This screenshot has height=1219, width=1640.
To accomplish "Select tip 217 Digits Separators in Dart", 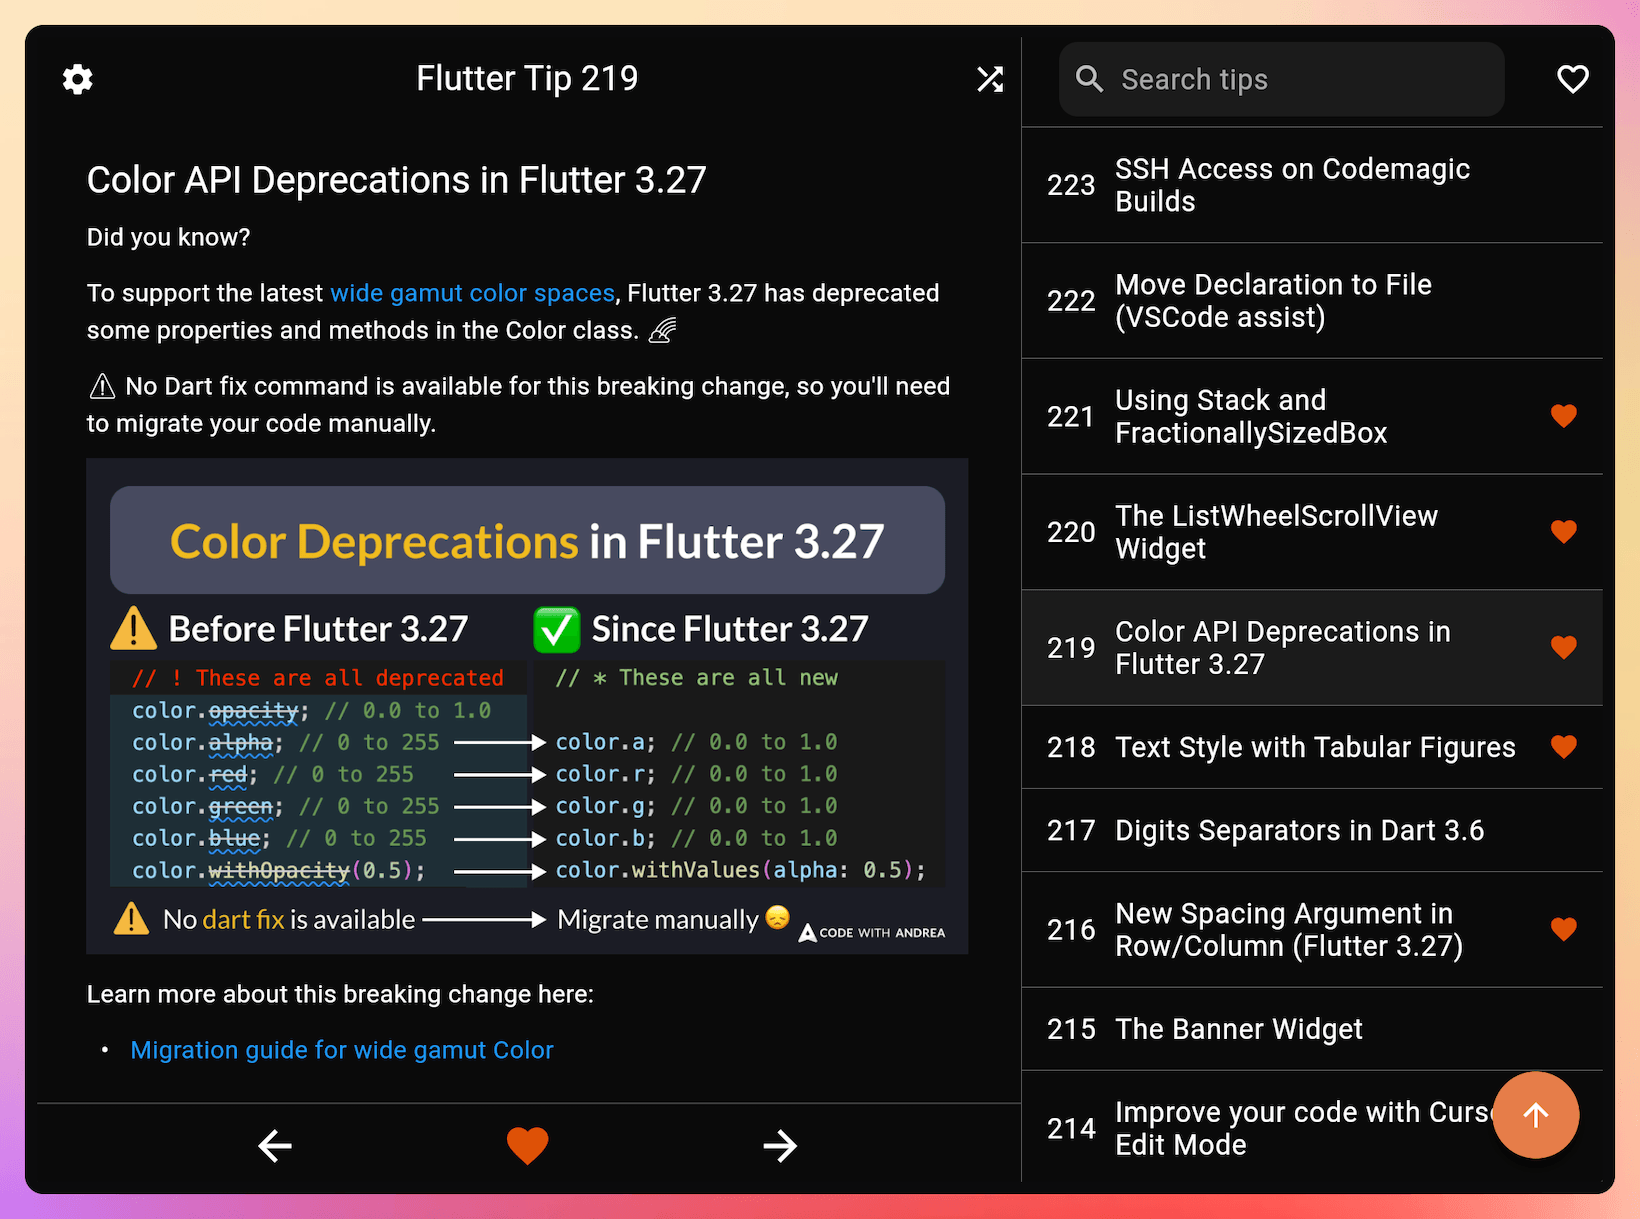I will [1299, 830].
